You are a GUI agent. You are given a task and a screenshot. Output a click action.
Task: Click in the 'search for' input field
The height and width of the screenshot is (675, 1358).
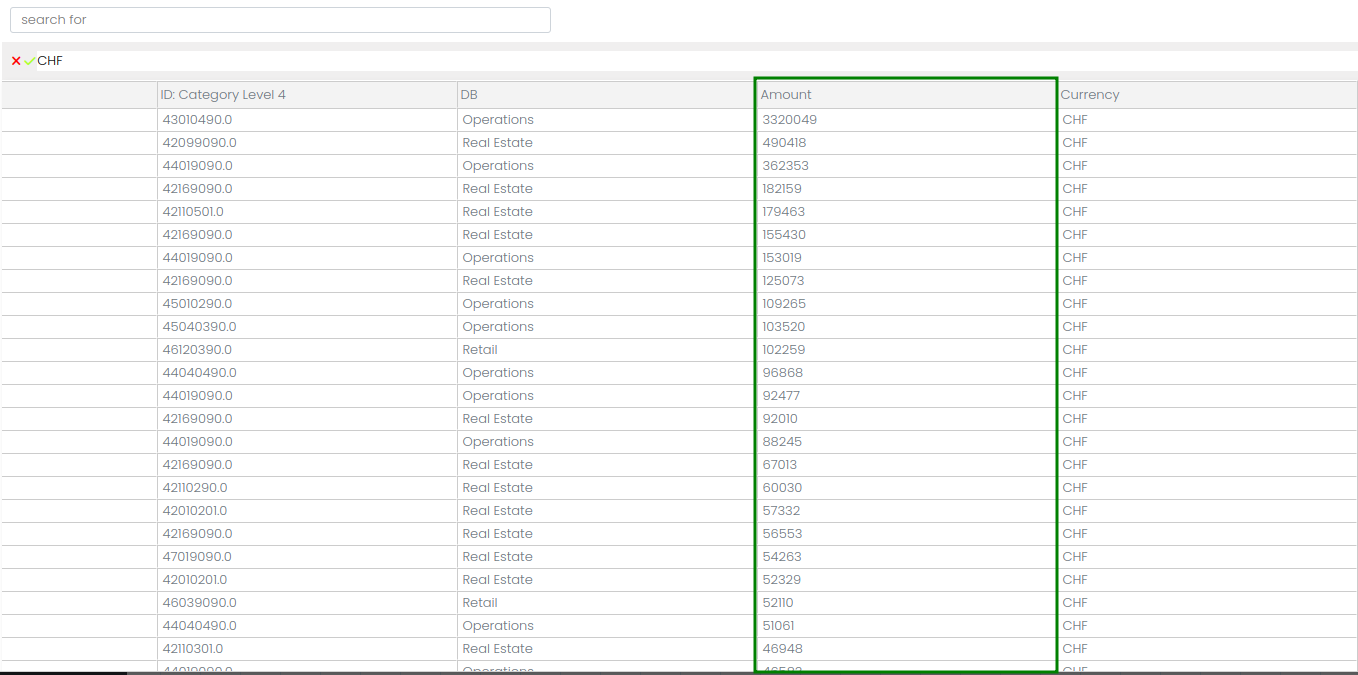point(280,20)
